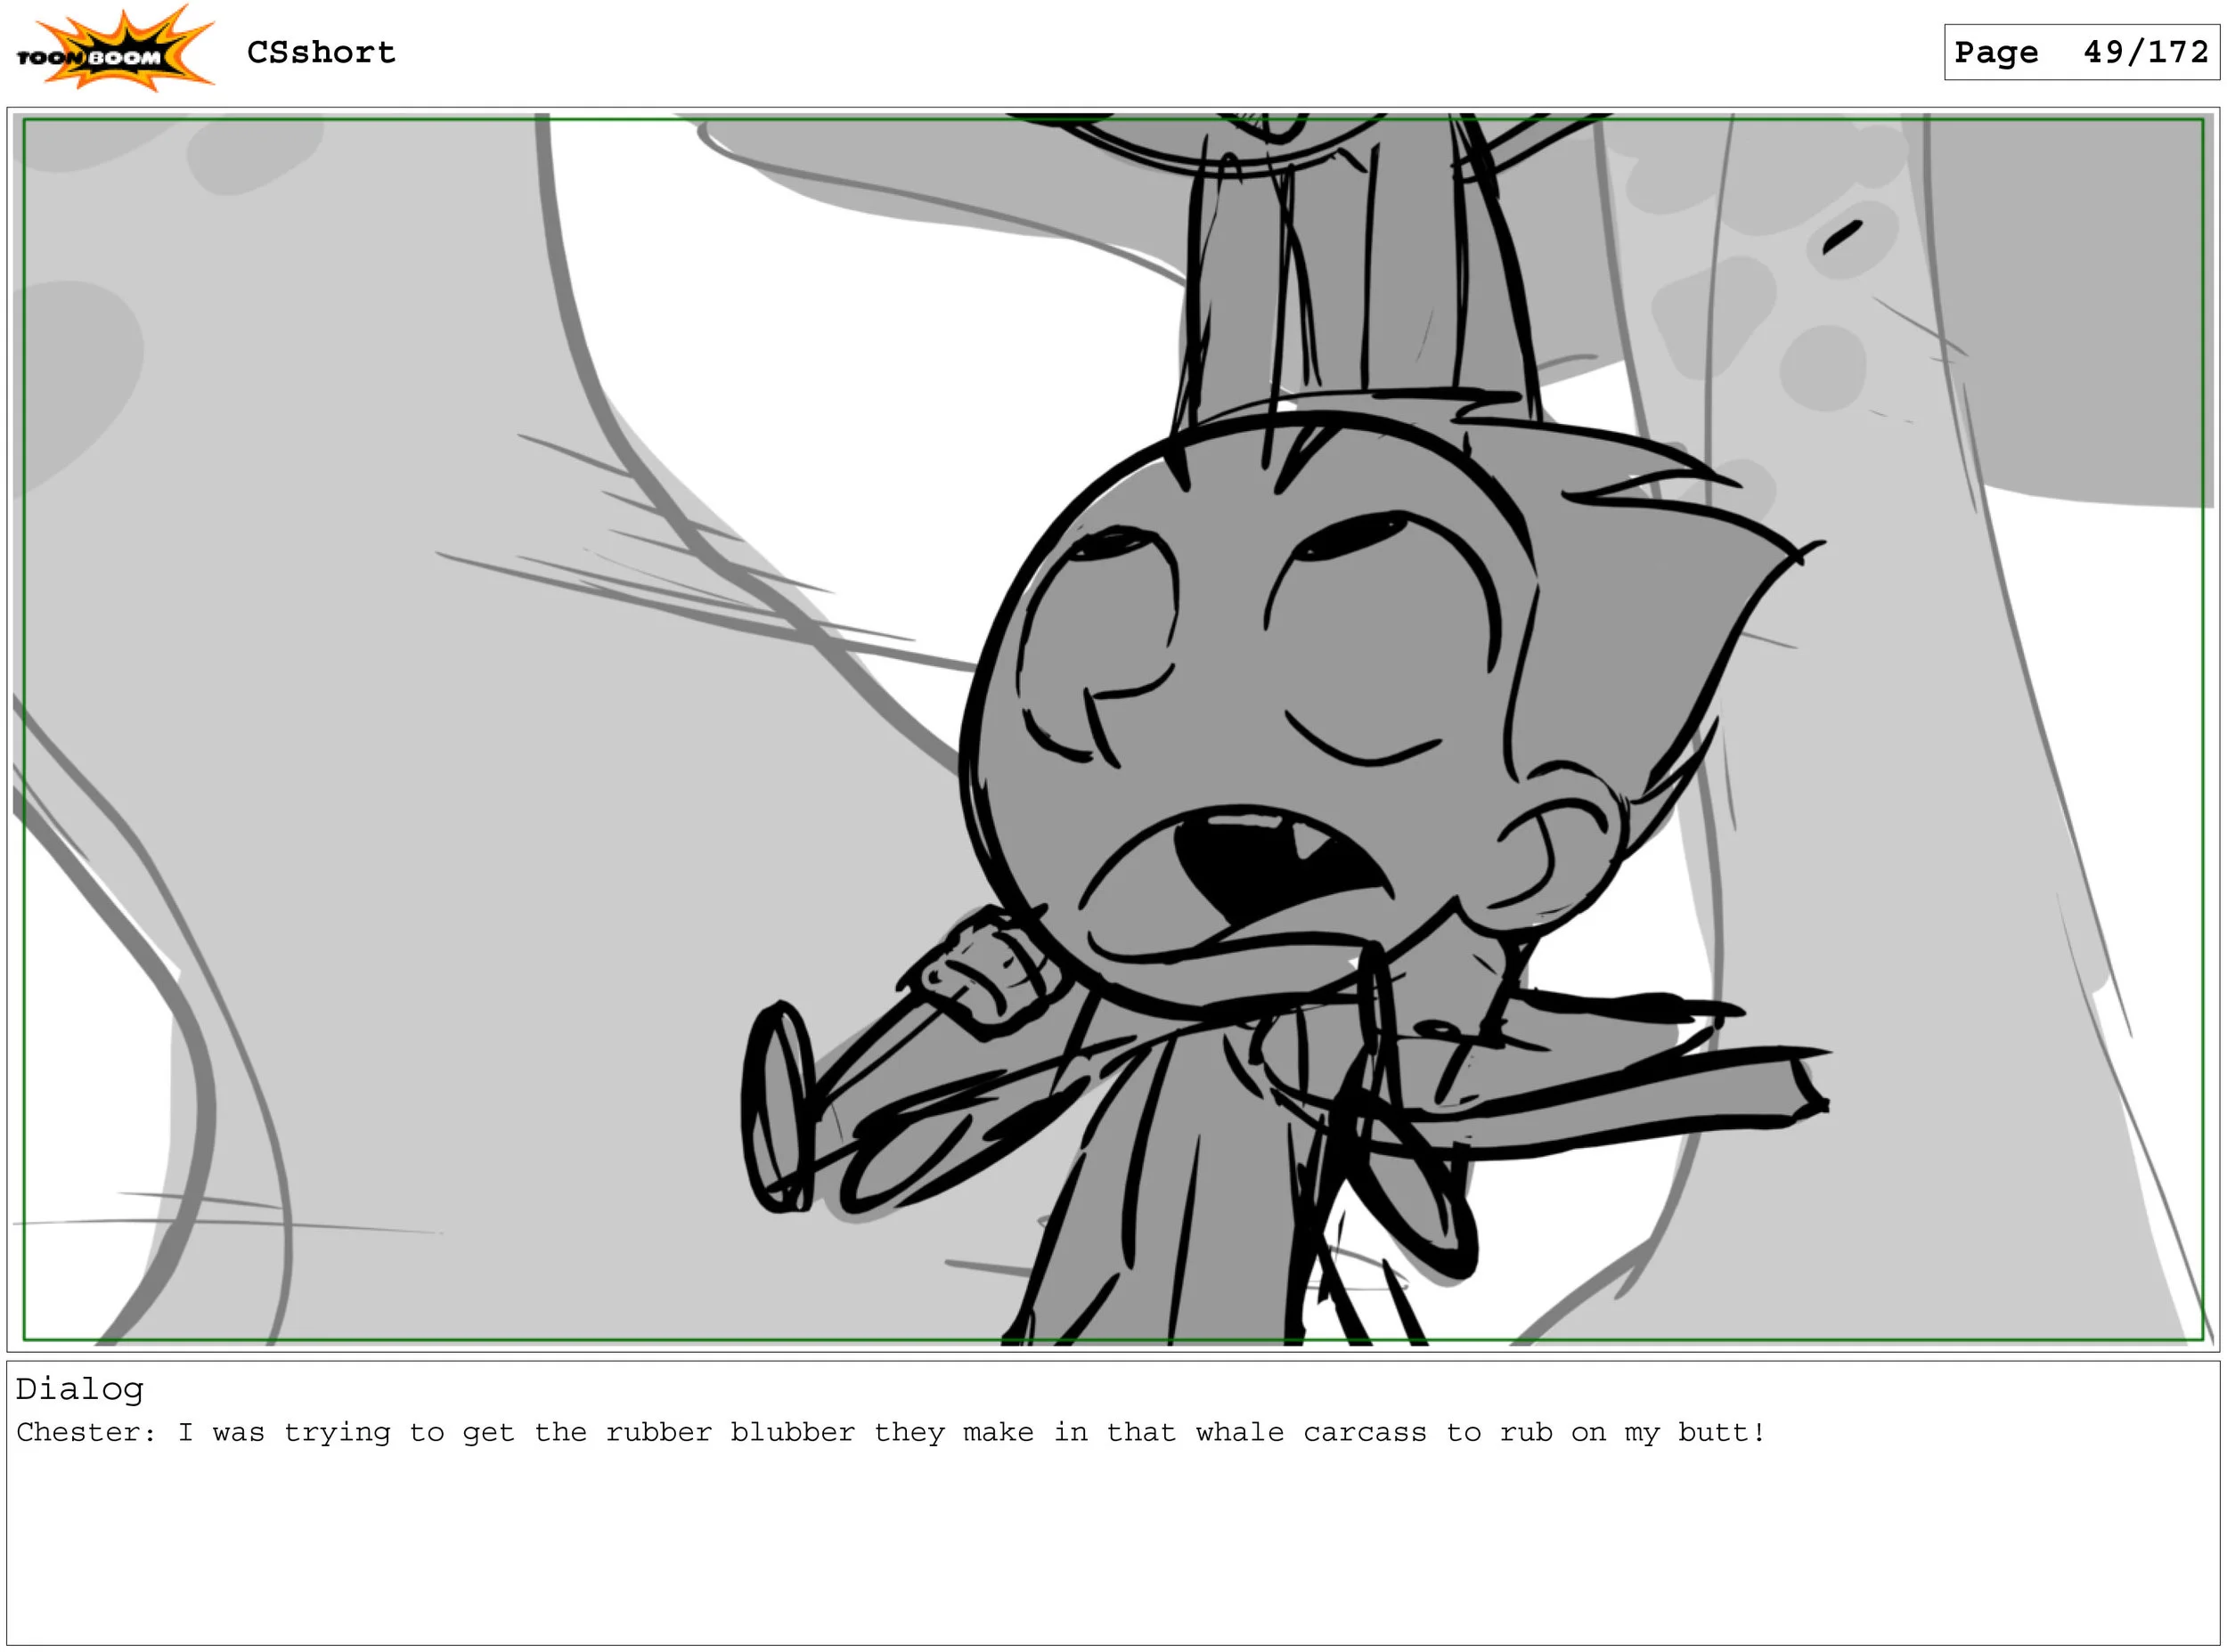
Task: Click the telescope lens in character's hand
Action: pyautogui.click(x=777, y=1108)
